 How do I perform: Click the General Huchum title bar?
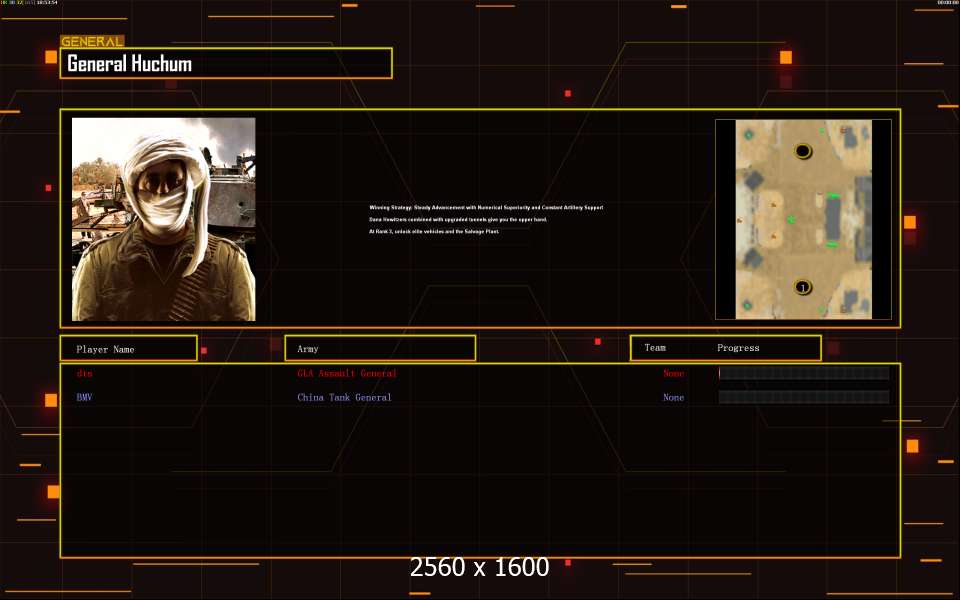[x=226, y=63]
